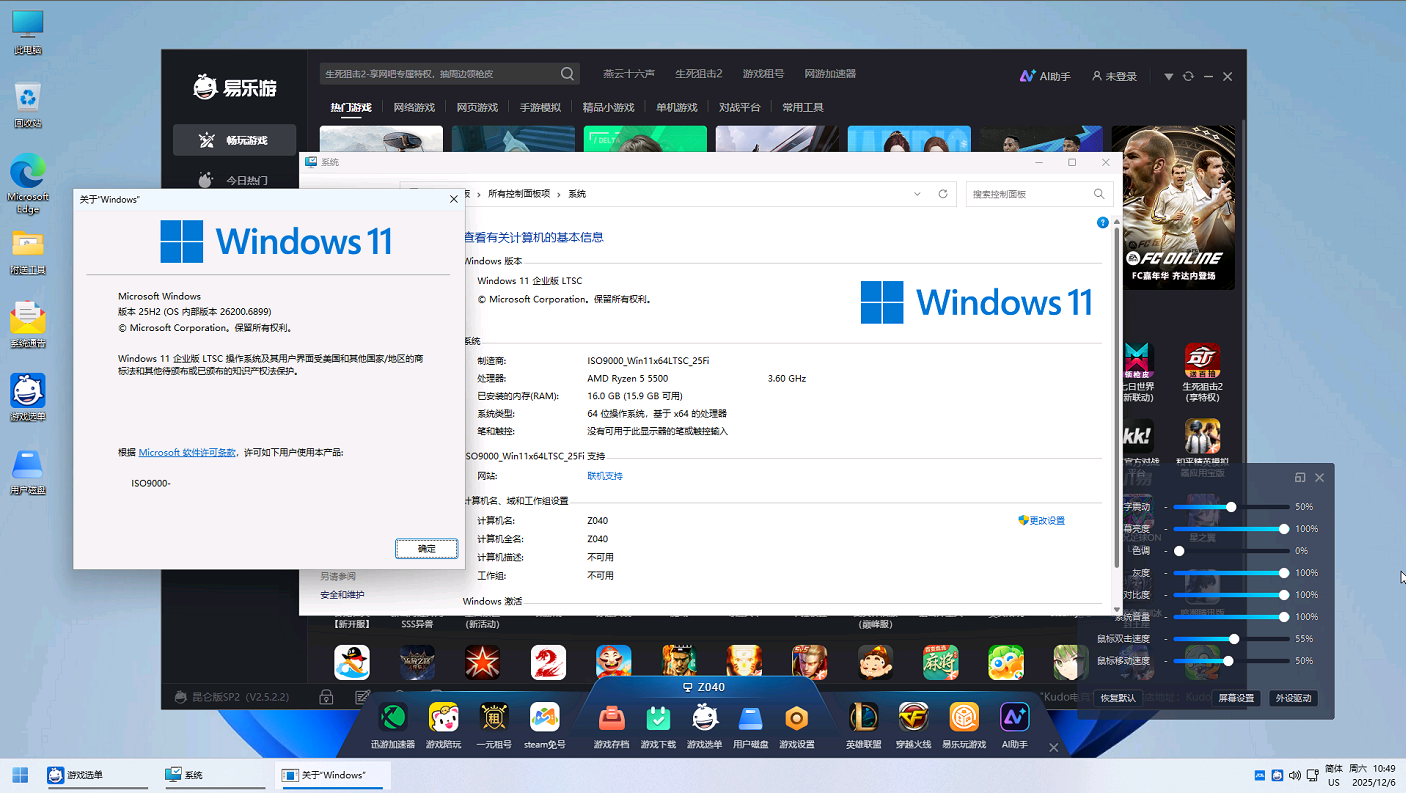
Task: Launch 英雄联盟 from the dock
Action: tap(862, 718)
